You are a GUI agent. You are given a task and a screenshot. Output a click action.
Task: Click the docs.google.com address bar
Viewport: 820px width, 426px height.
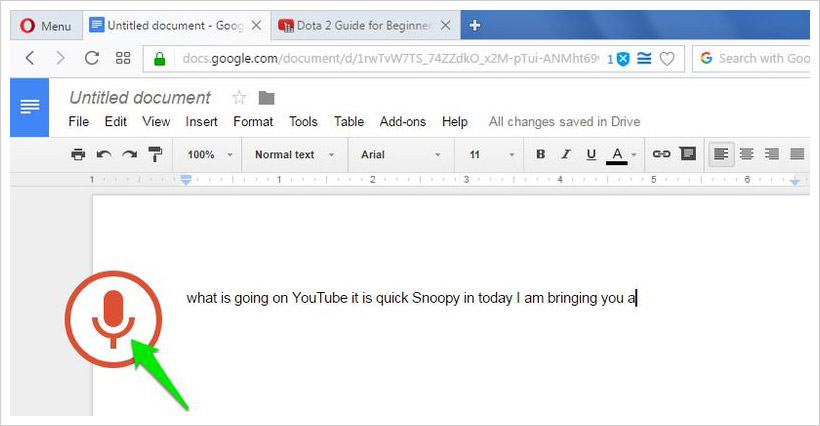(390, 59)
